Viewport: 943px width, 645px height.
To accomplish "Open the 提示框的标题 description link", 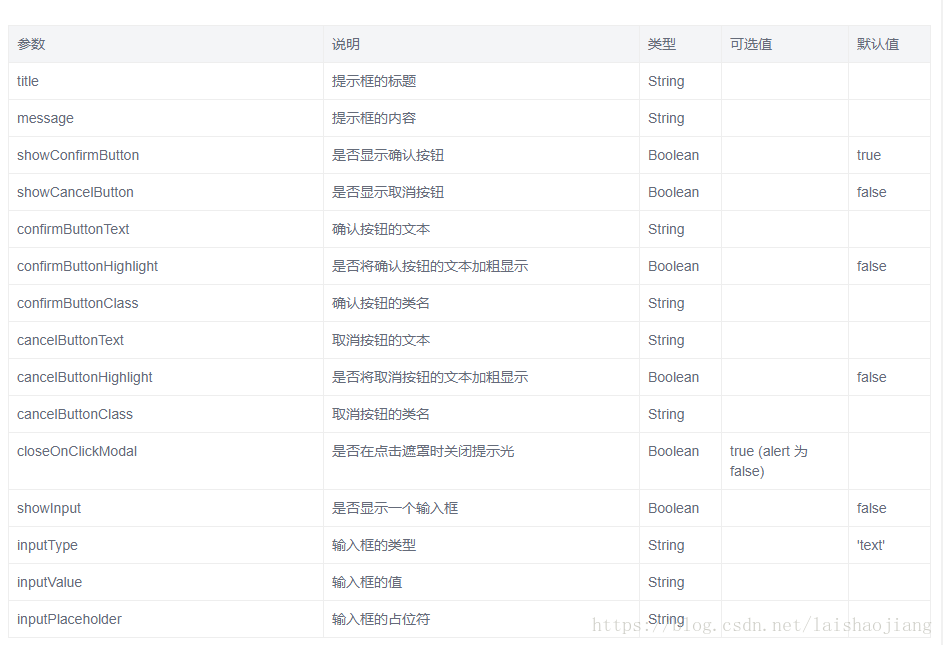I will 374,81.
